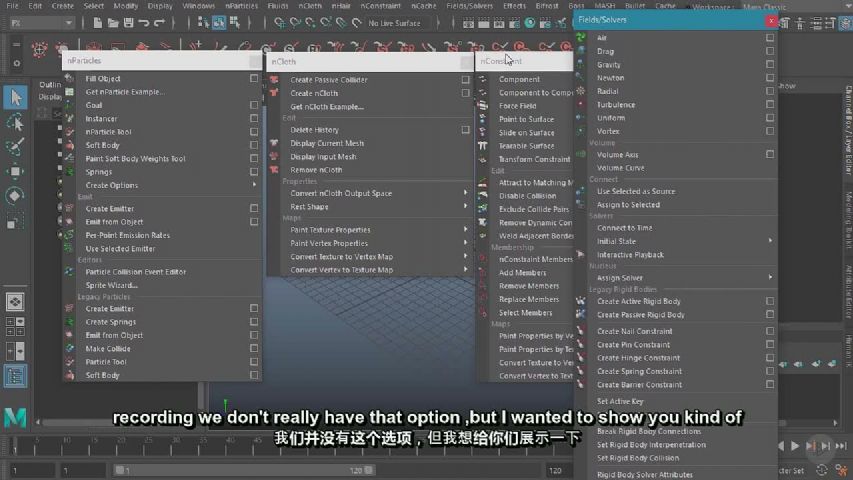Choose Particle Collision Event Editor
This screenshot has width=853, height=480.
(135, 272)
